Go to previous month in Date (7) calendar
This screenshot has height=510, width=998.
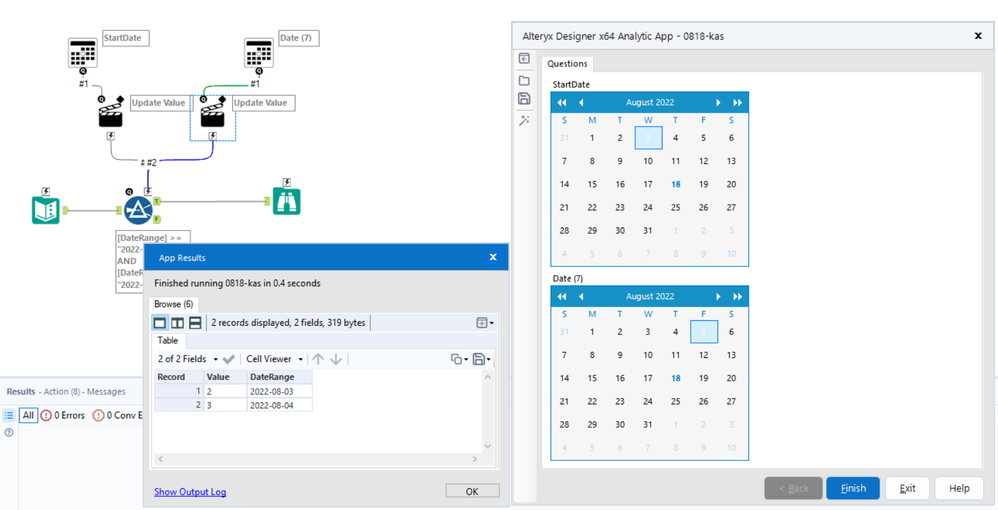tap(580, 297)
